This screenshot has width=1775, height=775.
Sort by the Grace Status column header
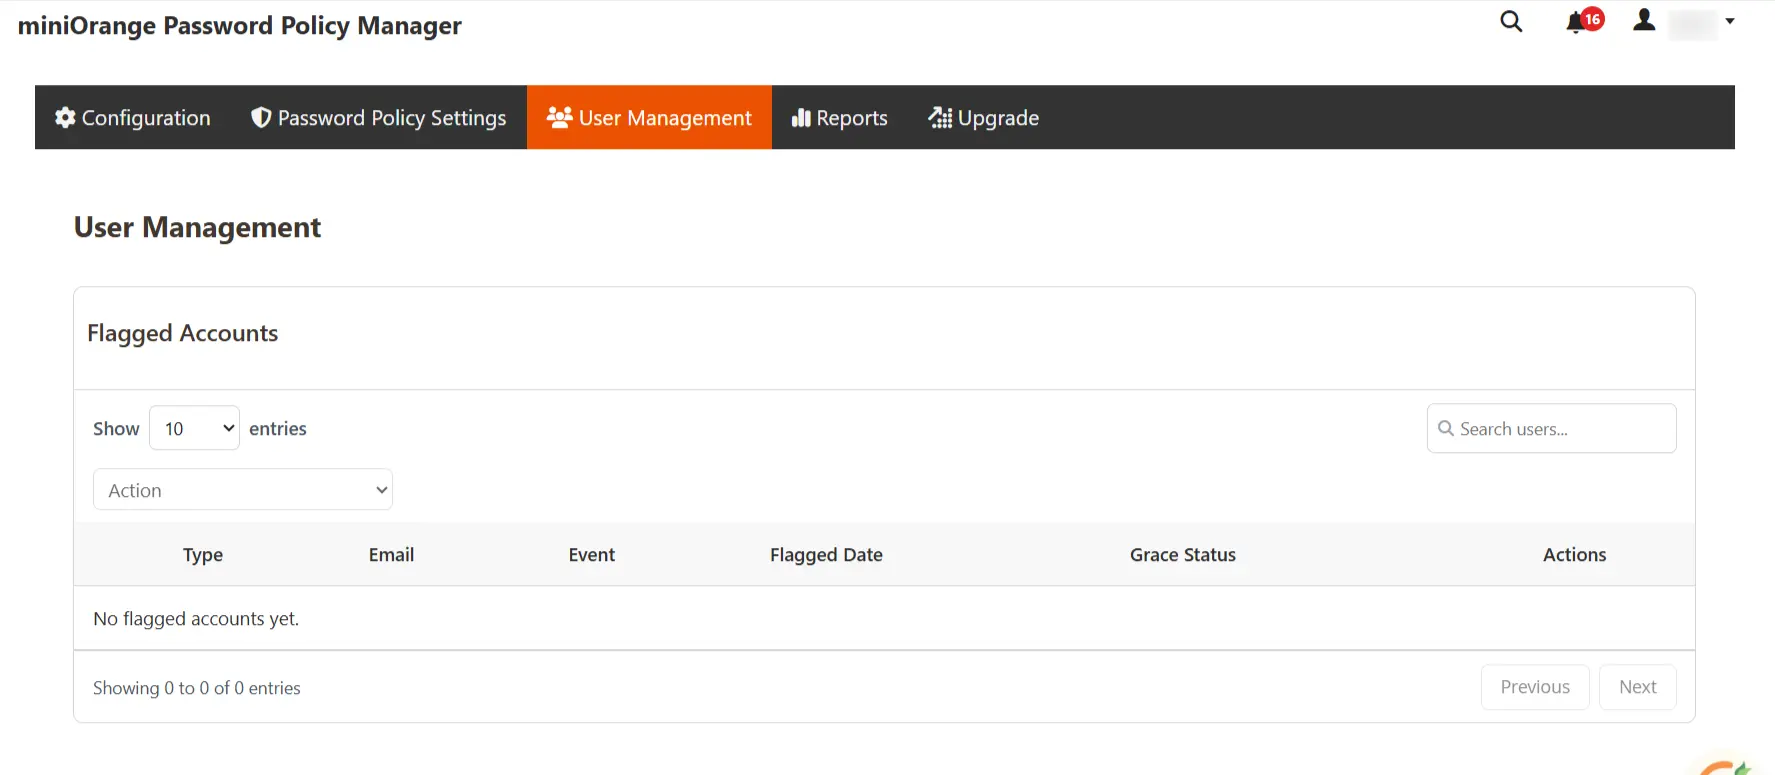[x=1183, y=555]
